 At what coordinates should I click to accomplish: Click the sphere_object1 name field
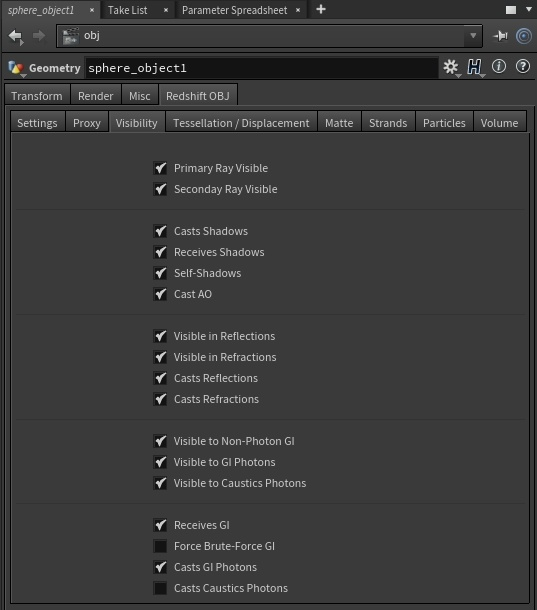261,68
